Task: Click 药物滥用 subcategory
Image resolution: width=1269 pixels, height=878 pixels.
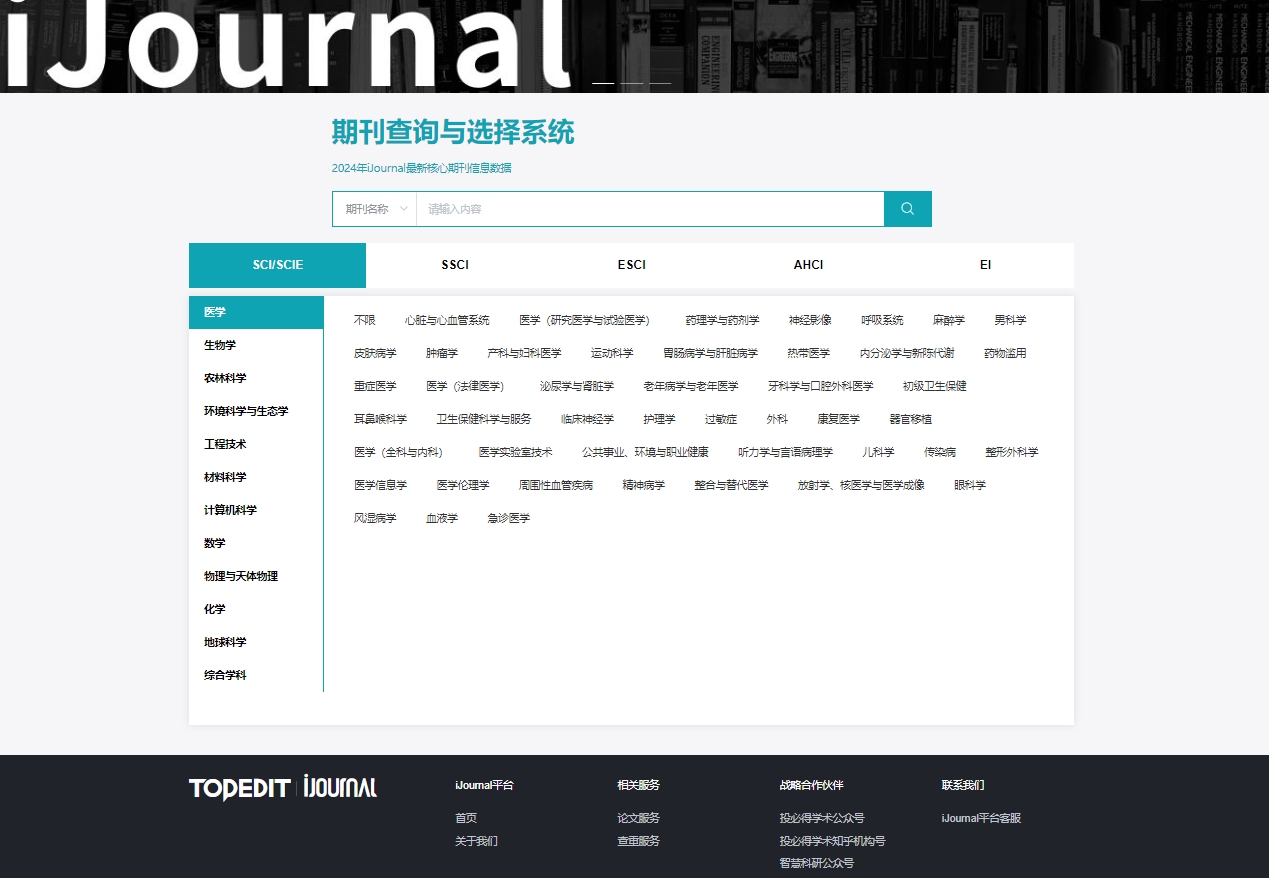Action: pos(1005,353)
